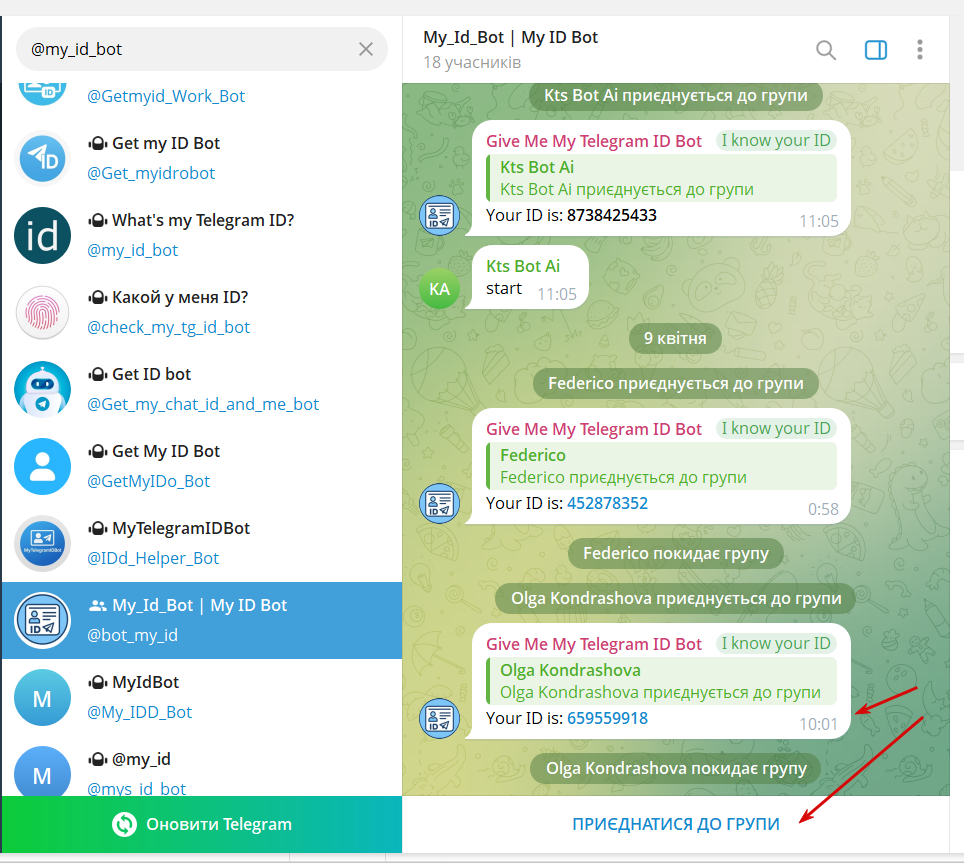
Task: Select What's my Telegram ID? chat avatar
Action: coord(42,236)
